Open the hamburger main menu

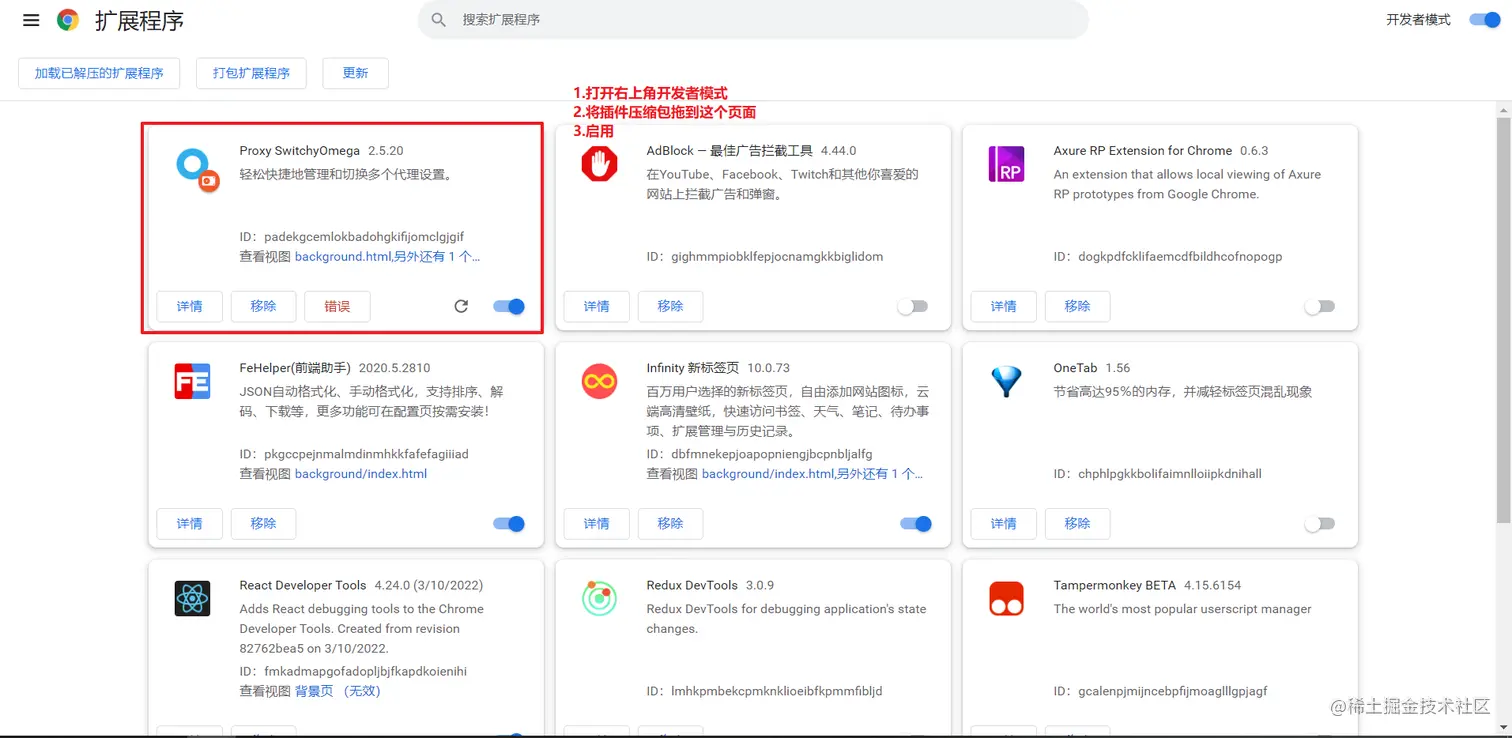[x=31, y=20]
